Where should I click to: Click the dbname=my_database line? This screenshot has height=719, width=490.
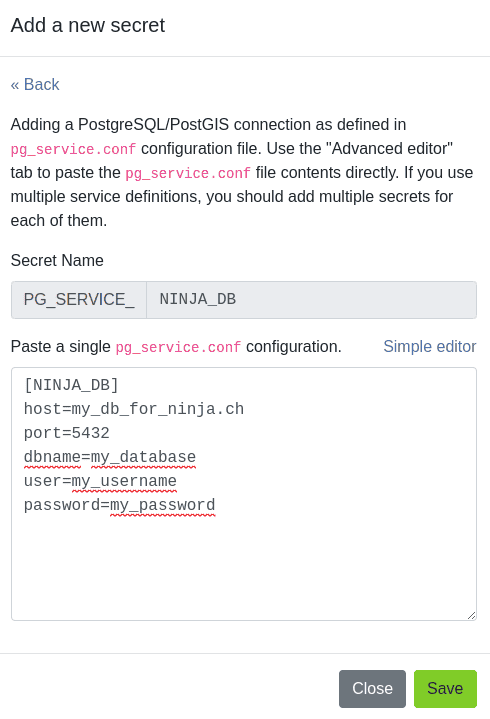(x=110, y=457)
